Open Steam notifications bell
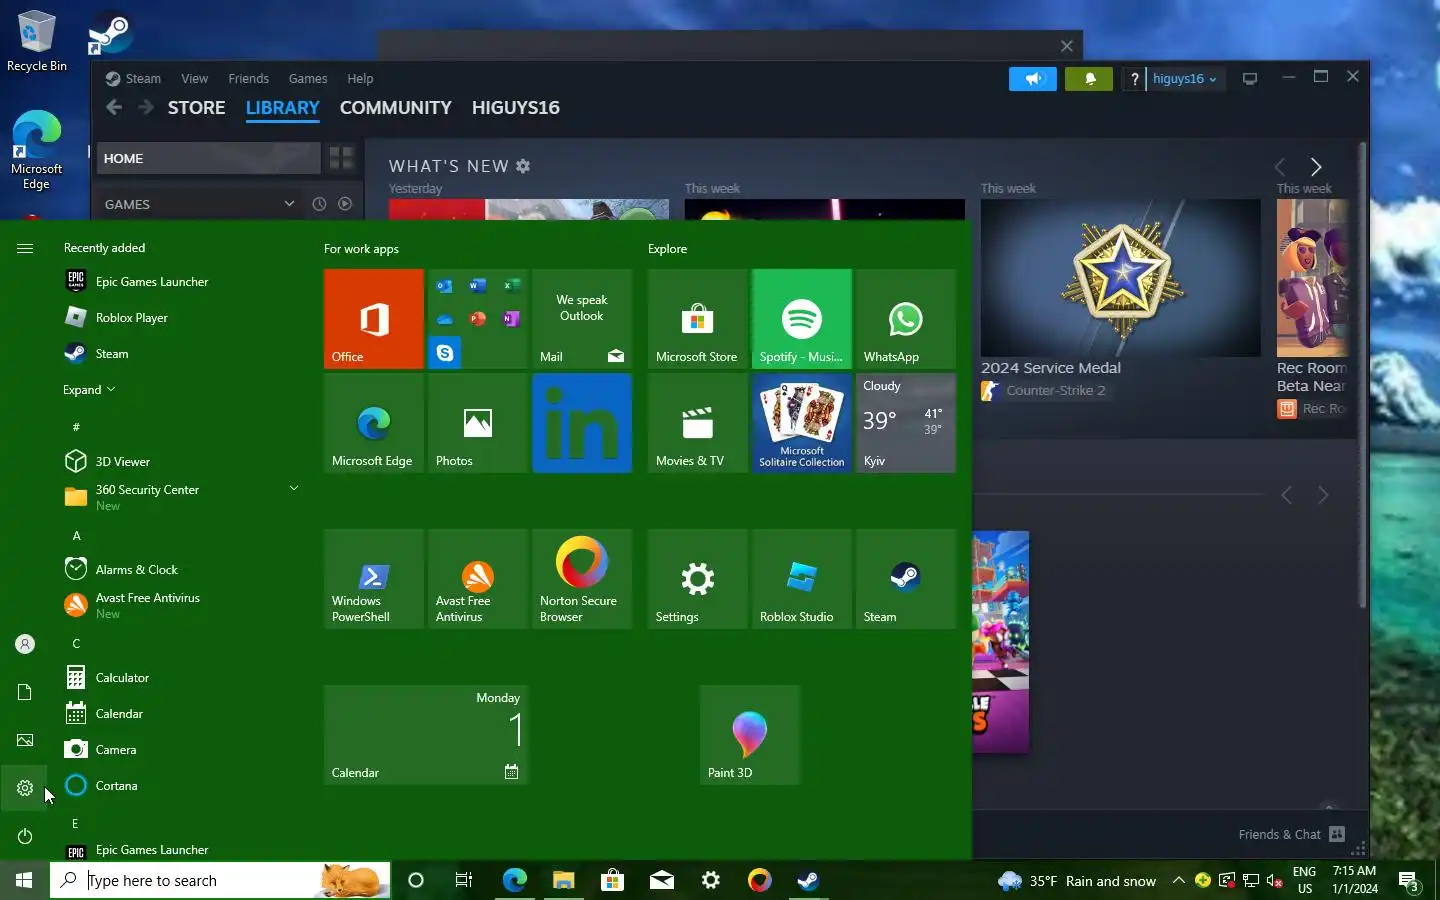The height and width of the screenshot is (900, 1440). pos(1089,79)
